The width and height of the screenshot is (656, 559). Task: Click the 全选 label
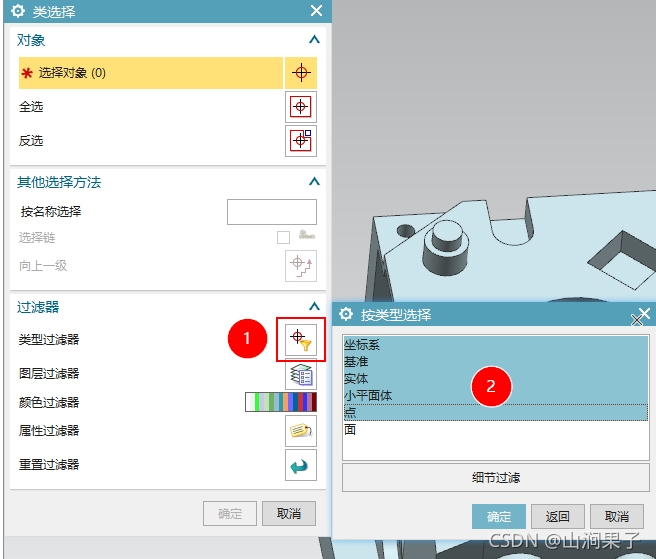click(31, 107)
